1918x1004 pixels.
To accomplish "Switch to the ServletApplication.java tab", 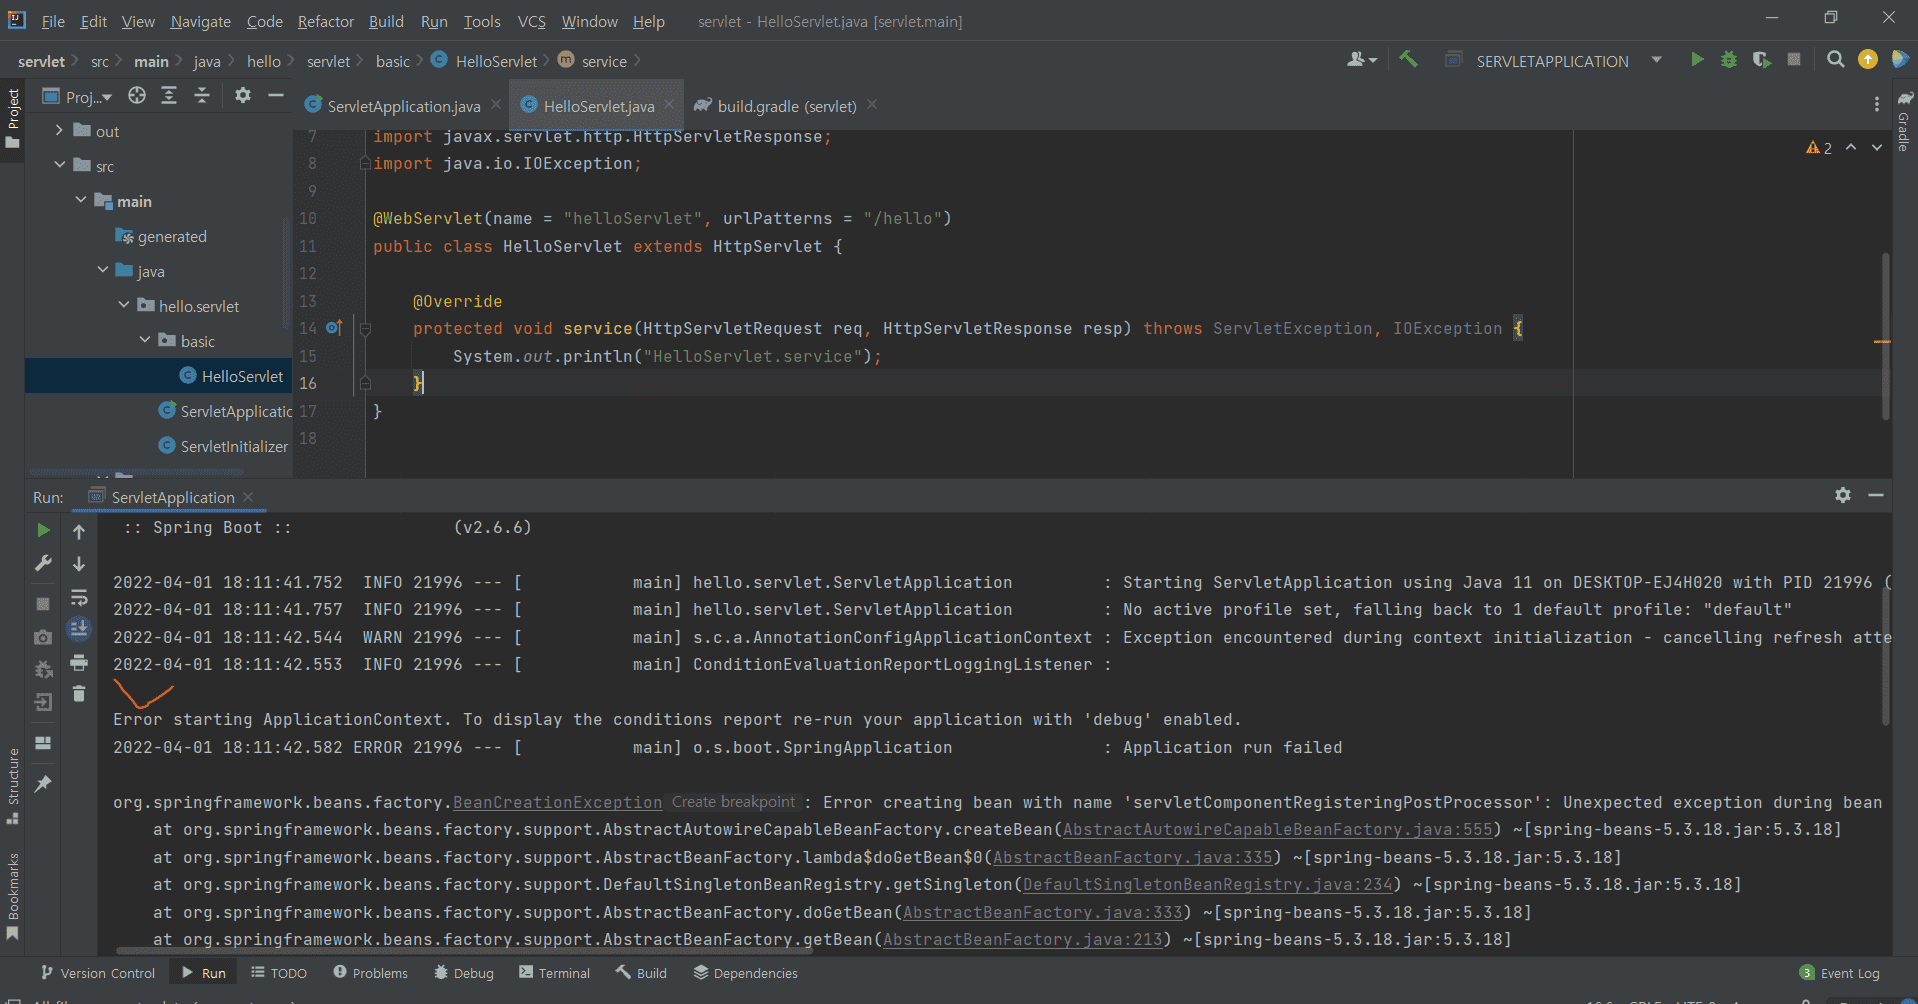I will click(x=403, y=106).
